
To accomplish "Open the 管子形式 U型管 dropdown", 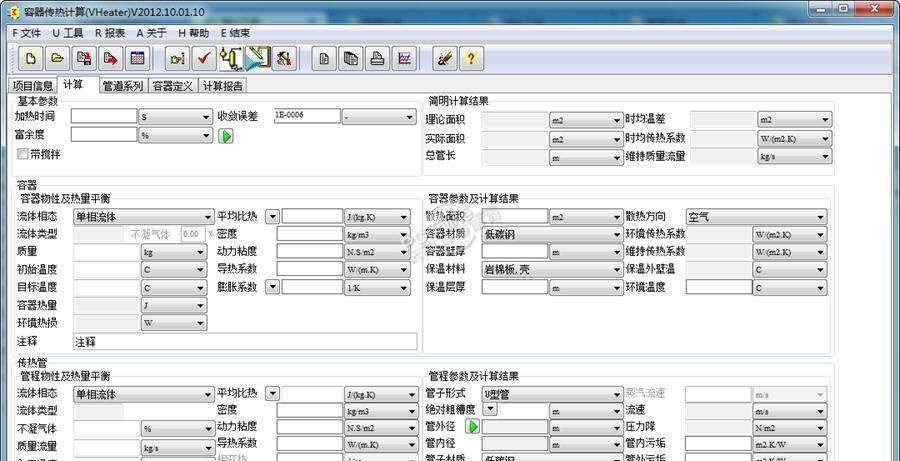I will pyautogui.click(x=553, y=394).
